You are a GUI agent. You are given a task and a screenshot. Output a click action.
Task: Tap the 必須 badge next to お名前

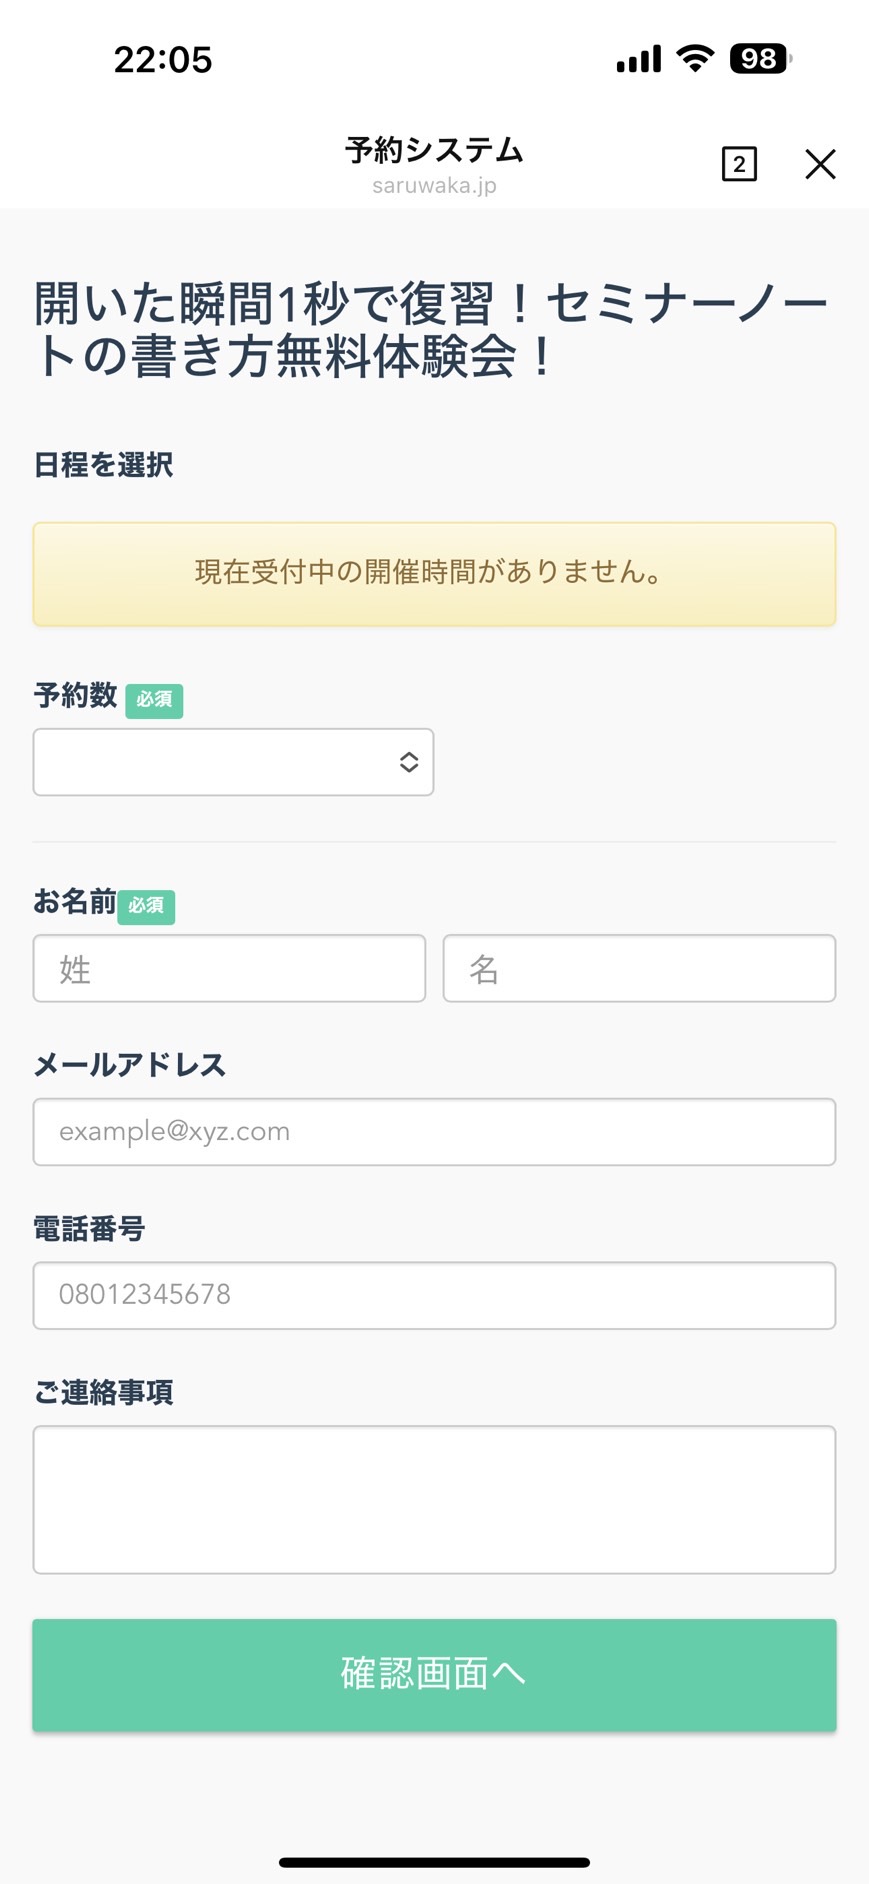[146, 906]
